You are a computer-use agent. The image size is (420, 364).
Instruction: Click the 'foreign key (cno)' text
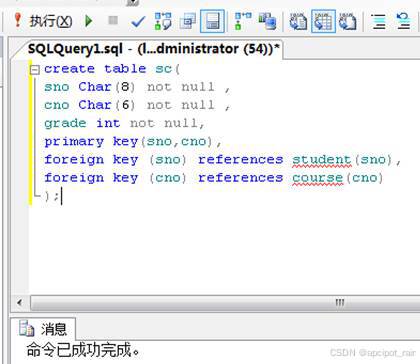pyautogui.click(x=115, y=178)
